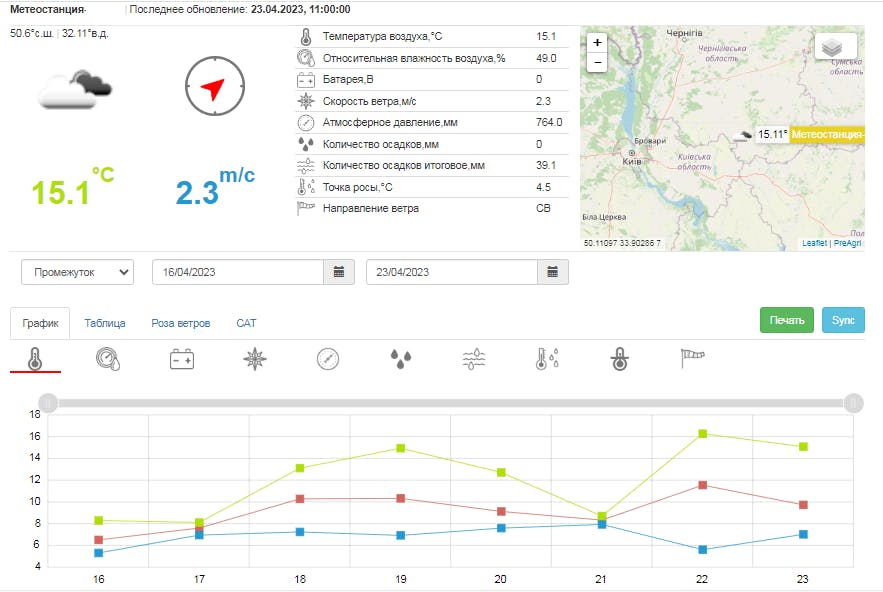Select the air temperature chart icon
This screenshot has width=883, height=592.
click(35, 359)
